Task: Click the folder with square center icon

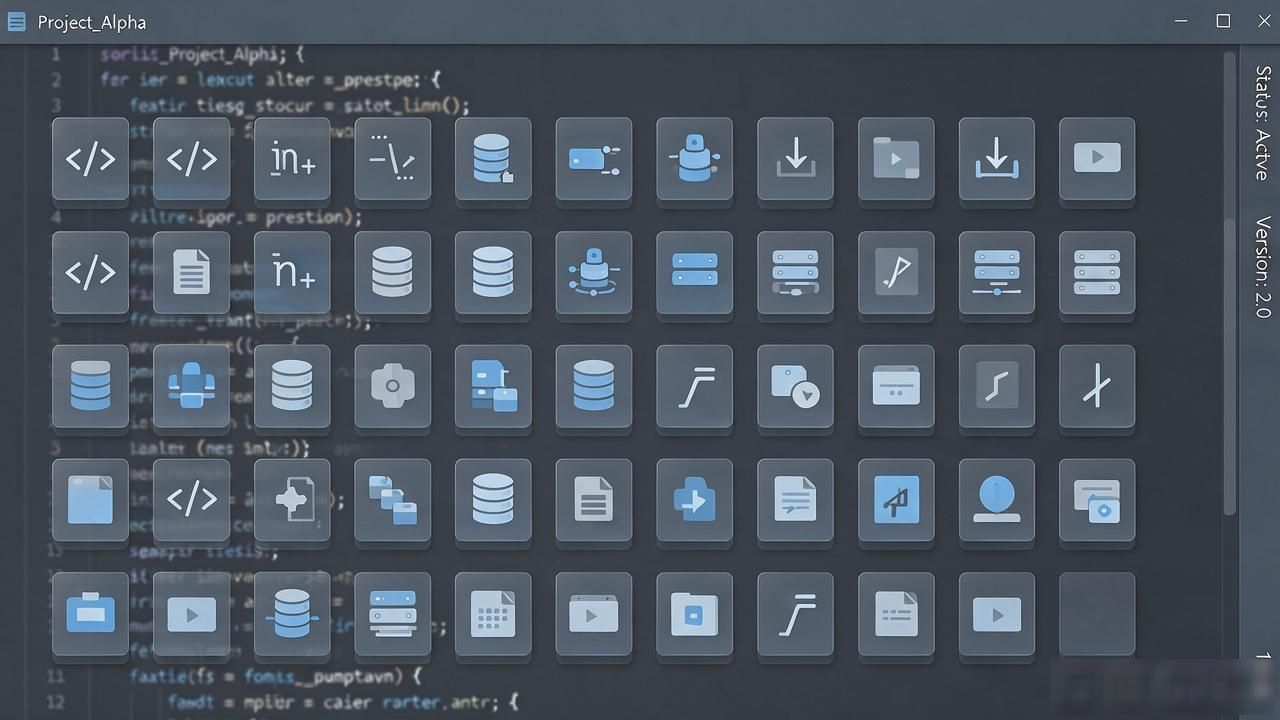Action: coord(694,613)
